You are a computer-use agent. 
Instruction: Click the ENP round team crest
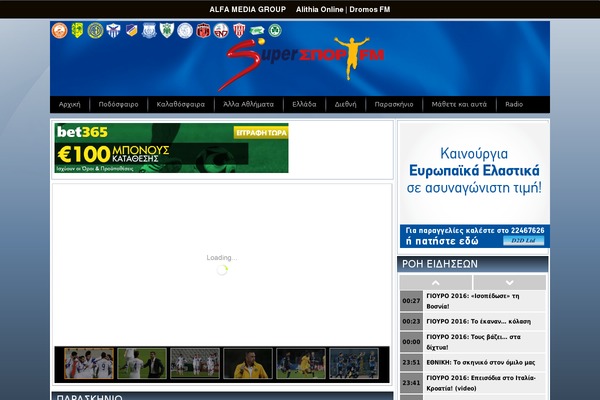221,31
